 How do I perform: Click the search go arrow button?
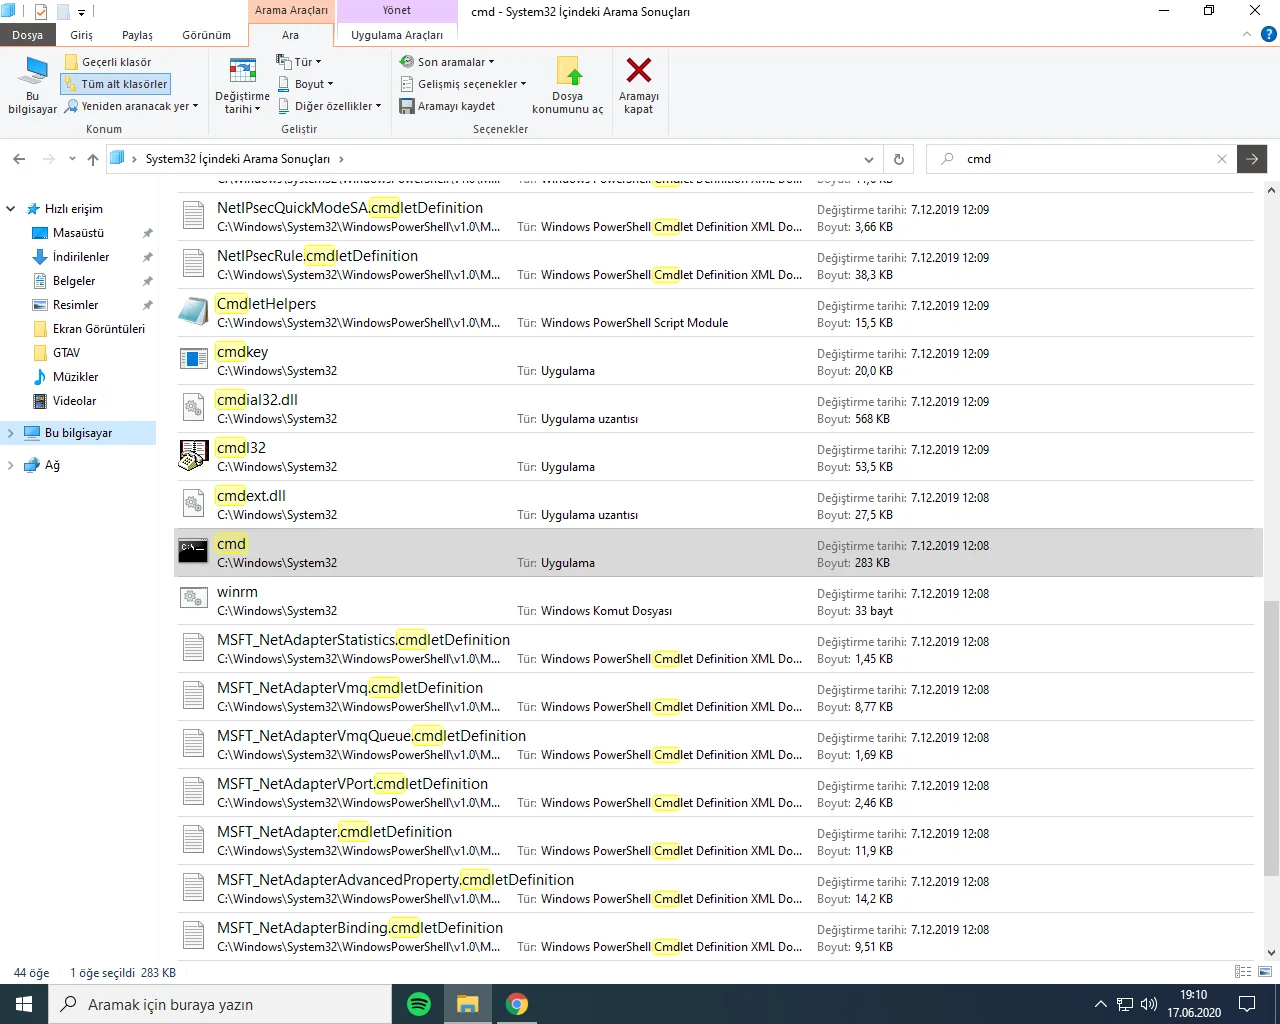coord(1252,159)
